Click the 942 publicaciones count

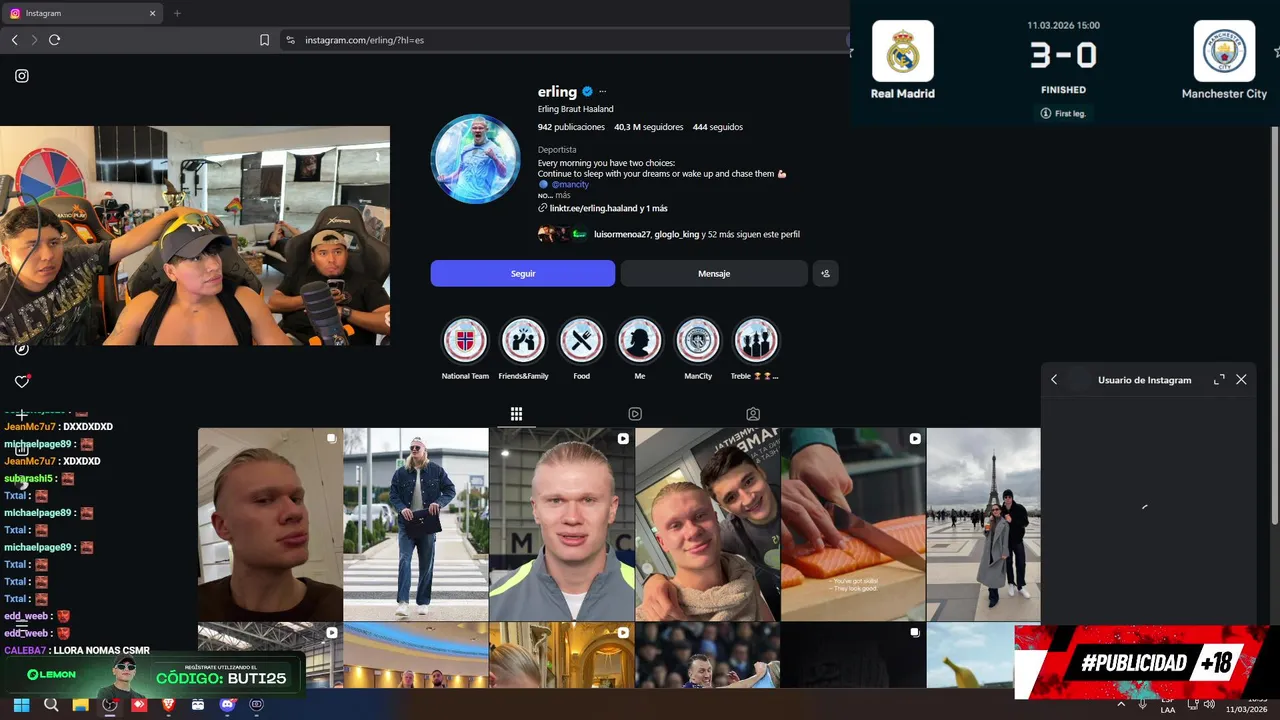[x=571, y=127]
